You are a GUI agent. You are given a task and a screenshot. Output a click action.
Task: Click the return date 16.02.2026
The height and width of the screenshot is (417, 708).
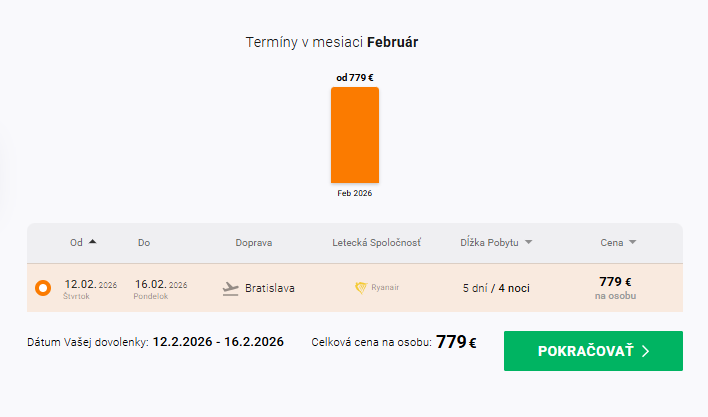pyautogui.click(x=159, y=285)
